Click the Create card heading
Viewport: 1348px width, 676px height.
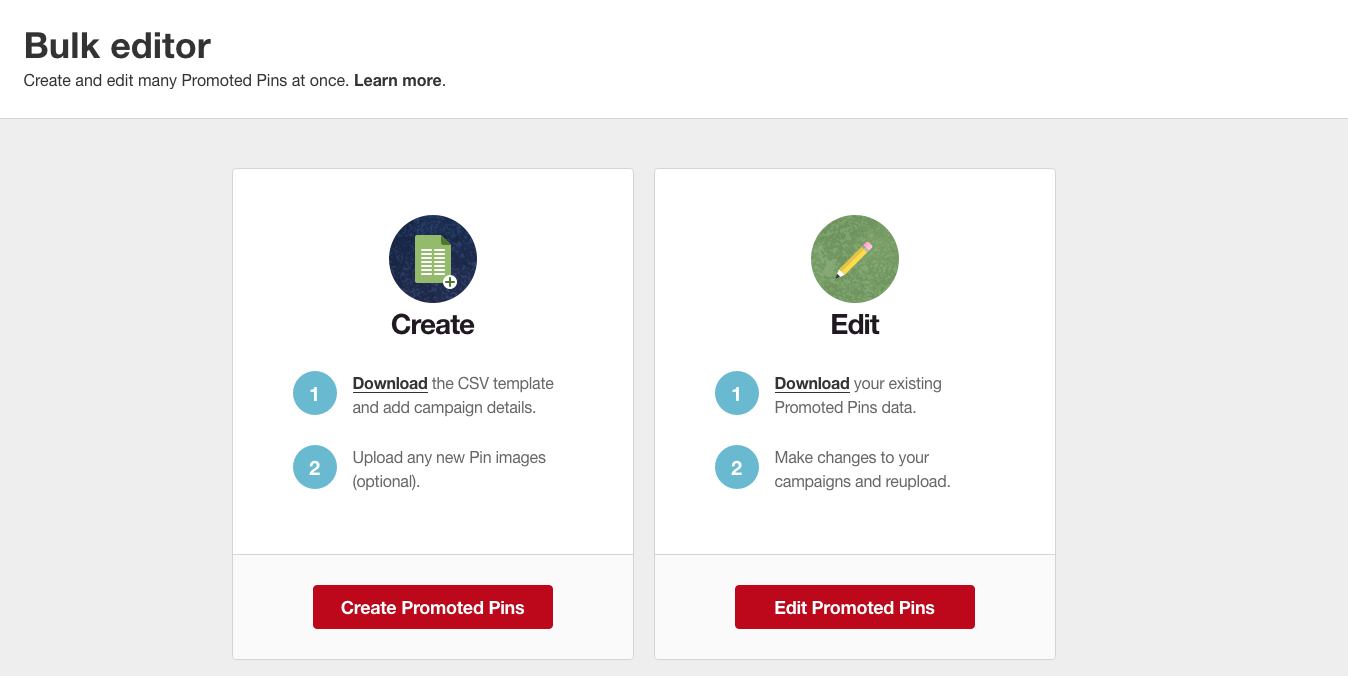coord(433,324)
